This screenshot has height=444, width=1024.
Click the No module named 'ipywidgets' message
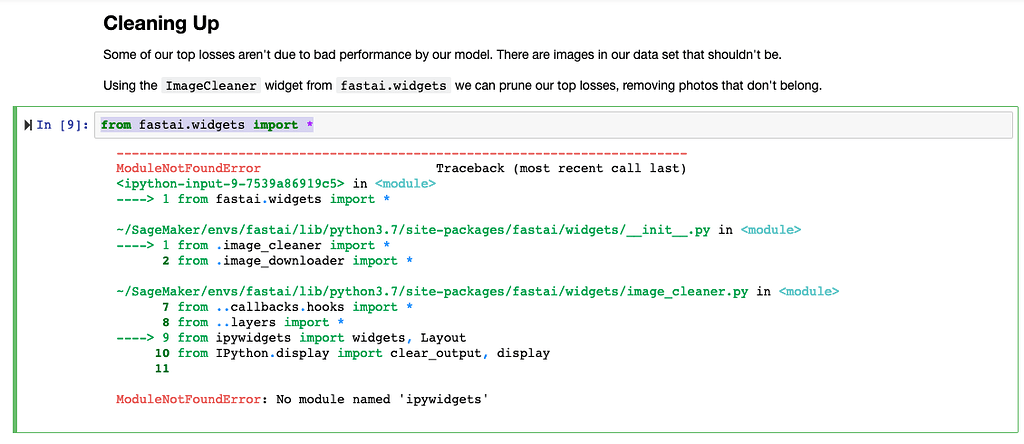[x=382, y=399]
